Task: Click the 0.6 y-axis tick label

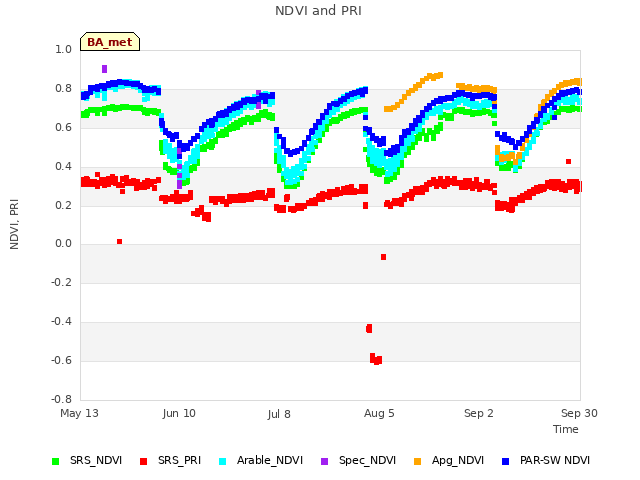Action: [x=64, y=127]
